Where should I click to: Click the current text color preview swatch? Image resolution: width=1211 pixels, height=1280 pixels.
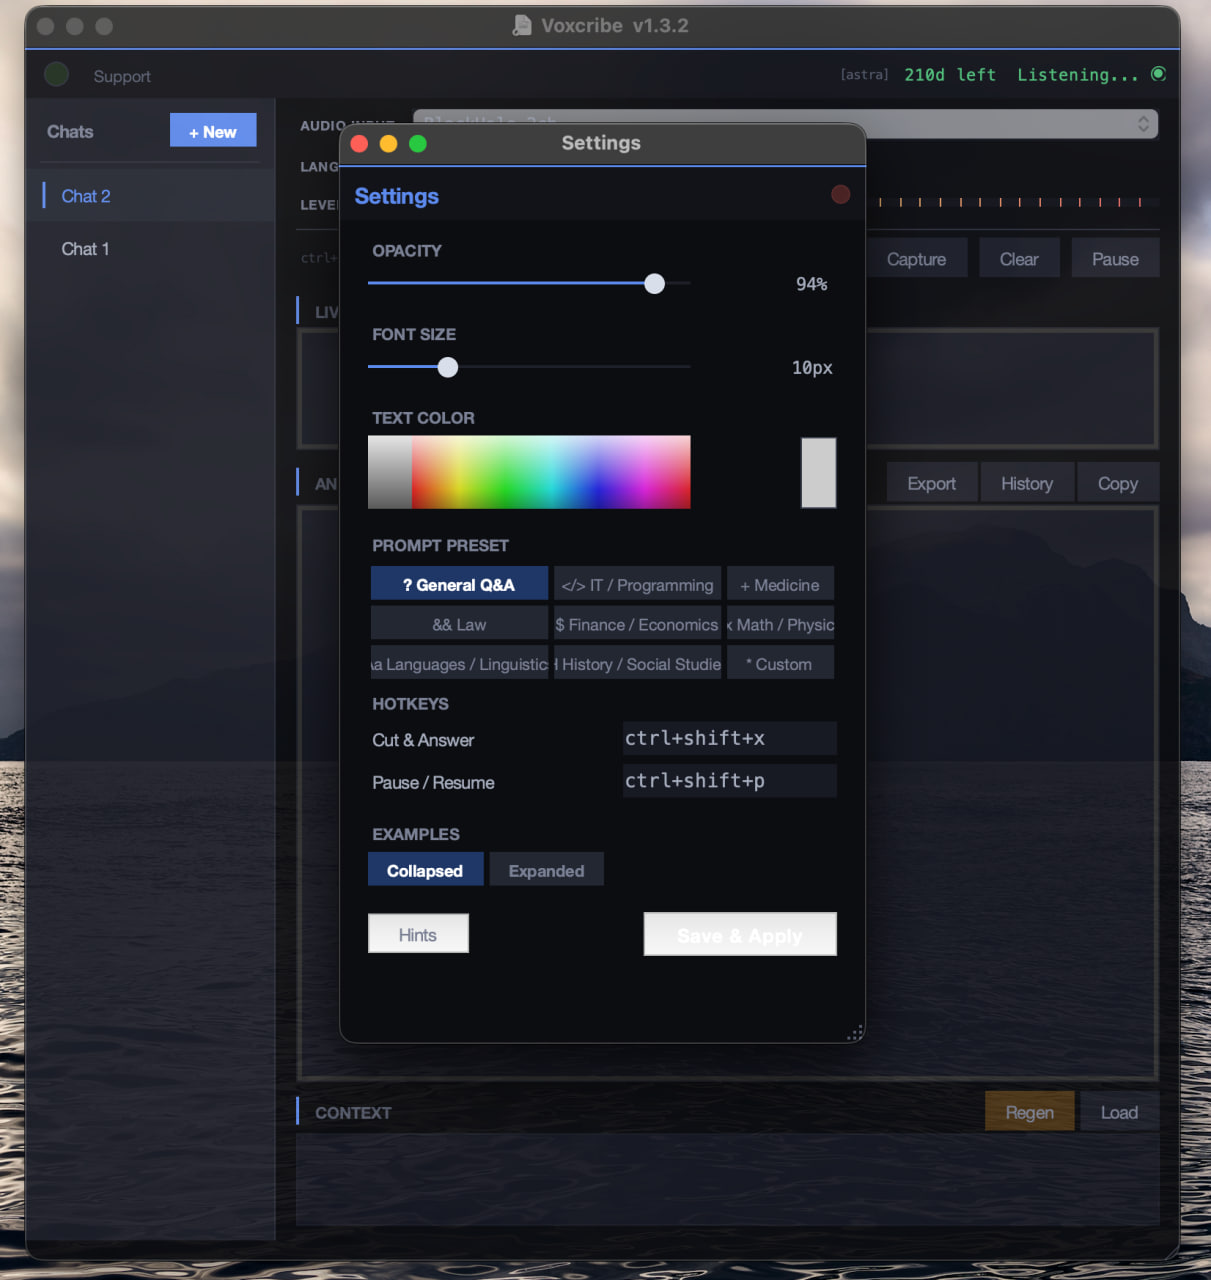click(x=818, y=472)
